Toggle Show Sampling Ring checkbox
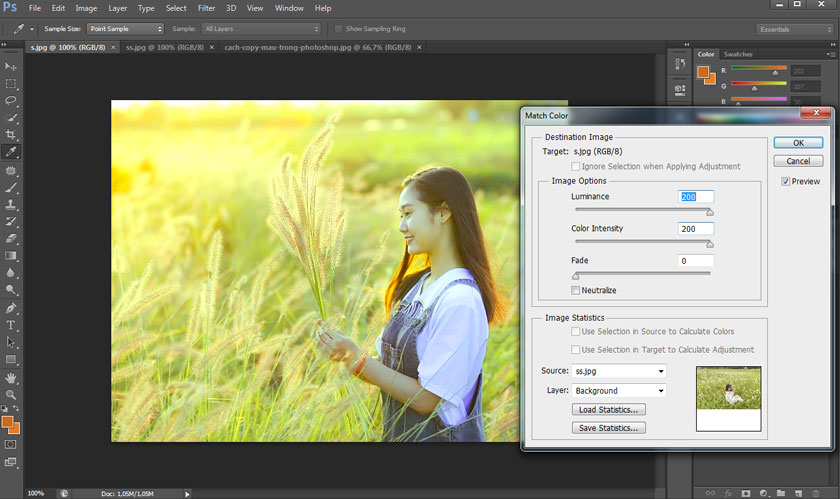Image resolution: width=840 pixels, height=499 pixels. click(x=338, y=29)
